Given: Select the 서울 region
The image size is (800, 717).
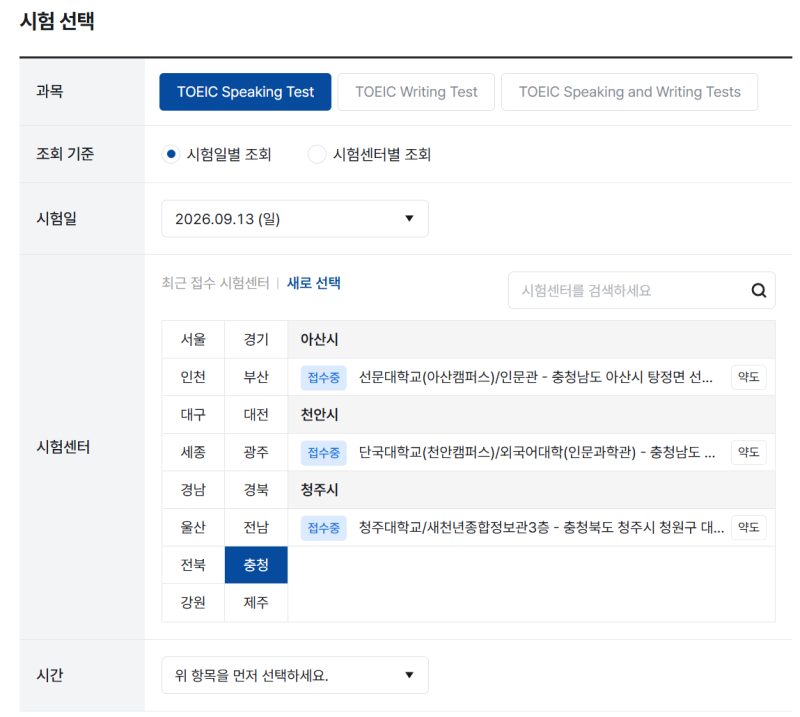Looking at the screenshot, I should (193, 339).
